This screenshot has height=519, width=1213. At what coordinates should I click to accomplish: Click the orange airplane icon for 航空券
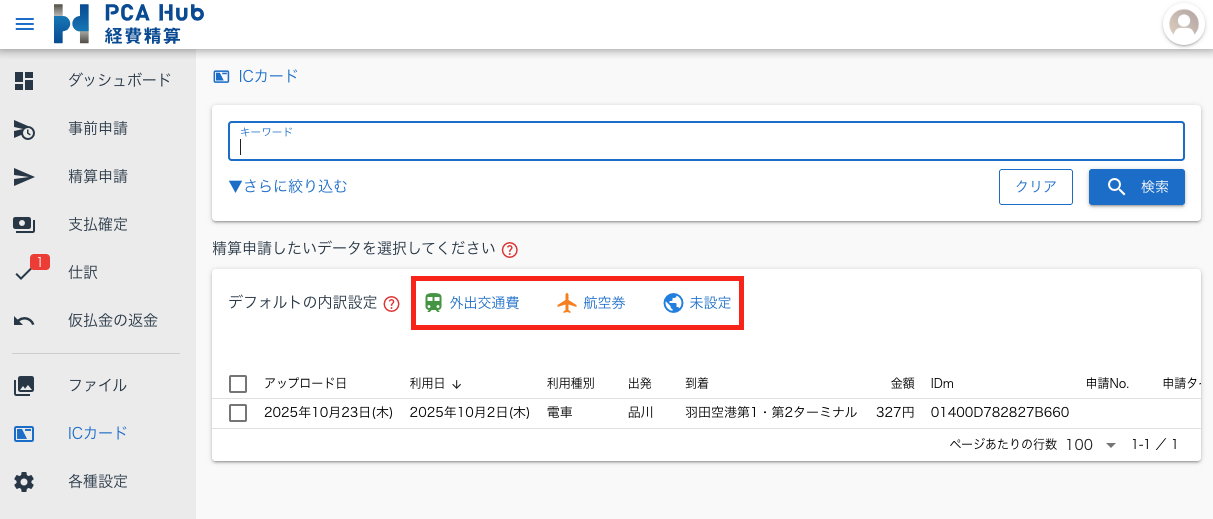tap(567, 303)
